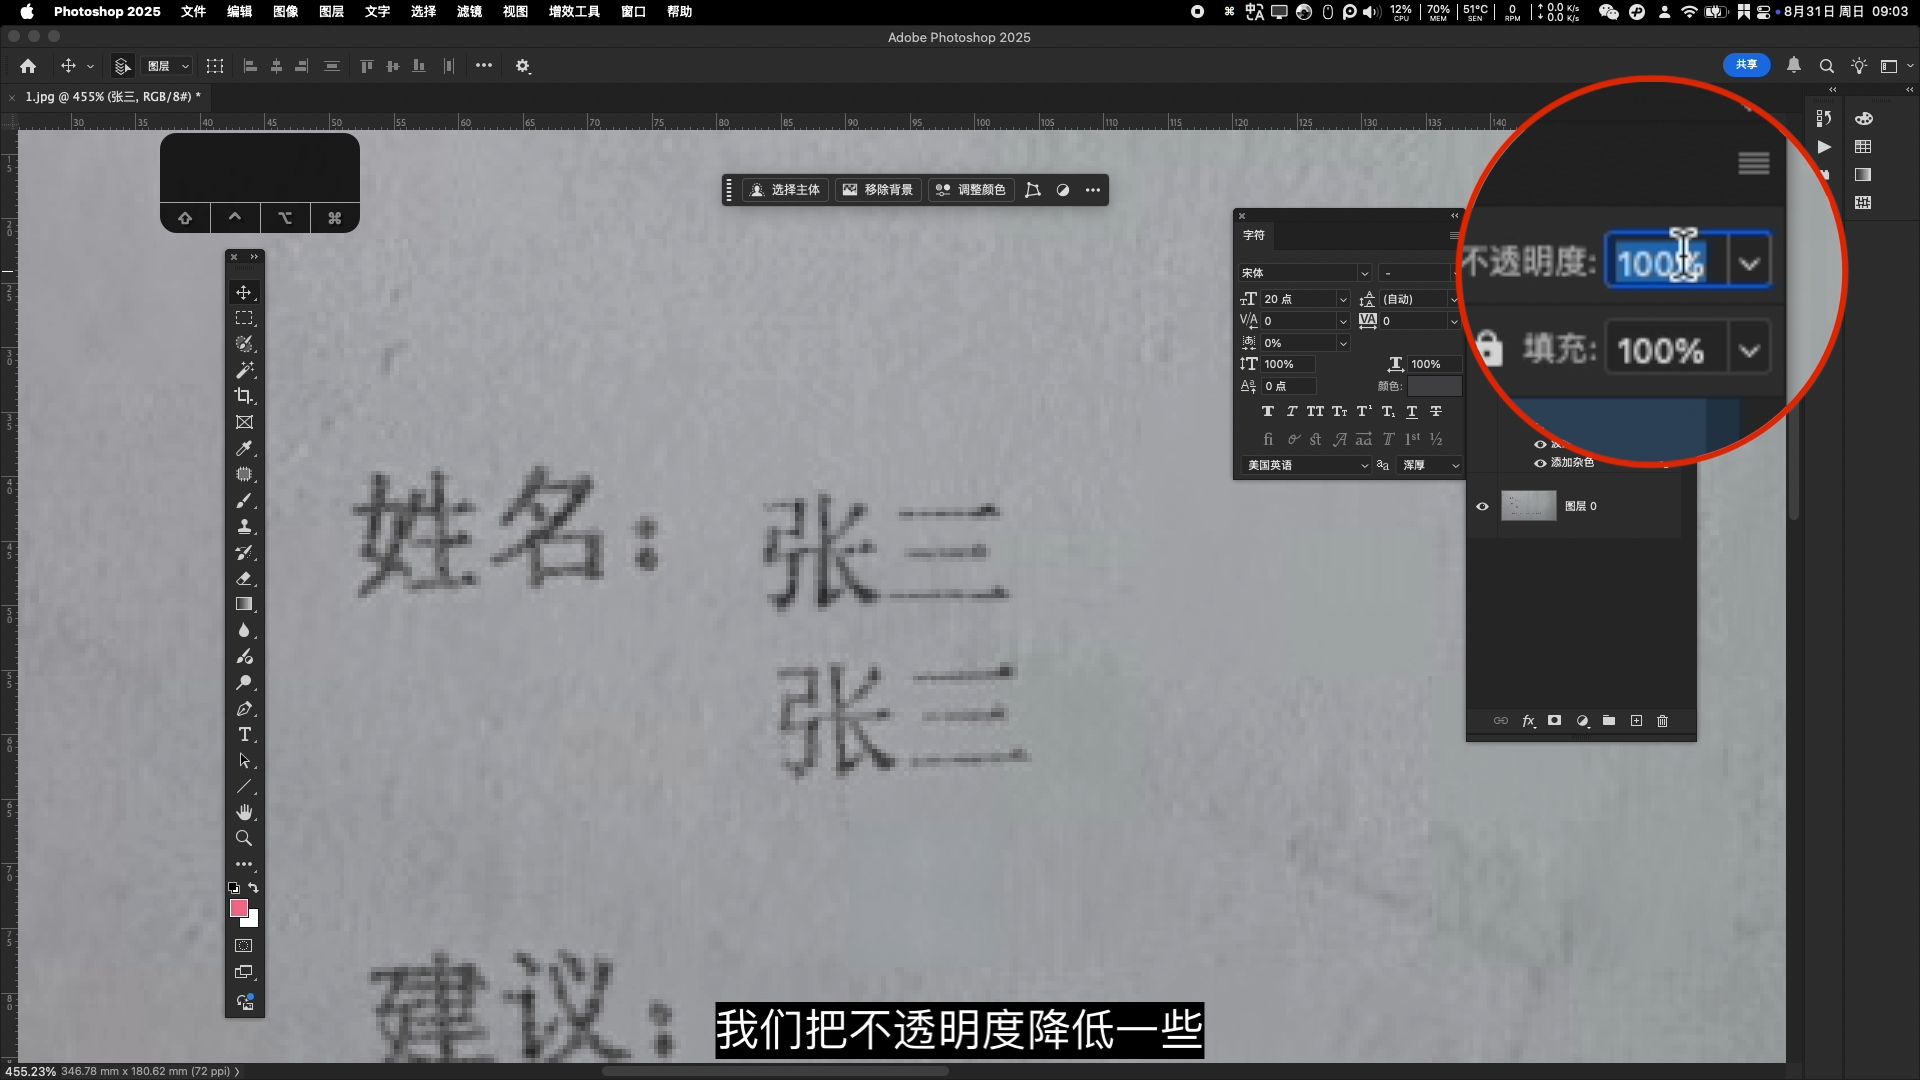The height and width of the screenshot is (1080, 1920).
Task: Click add layer style fx icon
Action: tap(1528, 721)
